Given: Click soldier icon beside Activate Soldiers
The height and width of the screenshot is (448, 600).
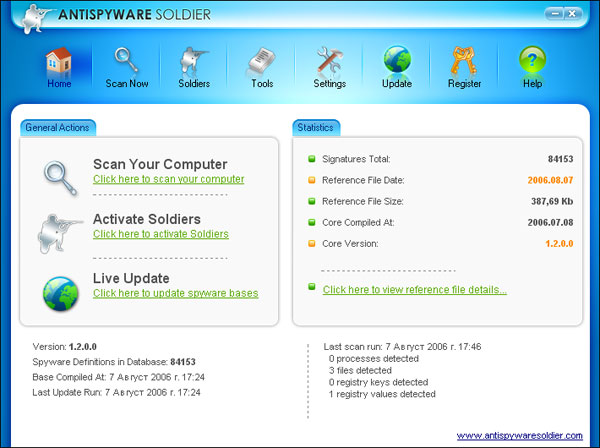Looking at the screenshot, I should (59, 233).
